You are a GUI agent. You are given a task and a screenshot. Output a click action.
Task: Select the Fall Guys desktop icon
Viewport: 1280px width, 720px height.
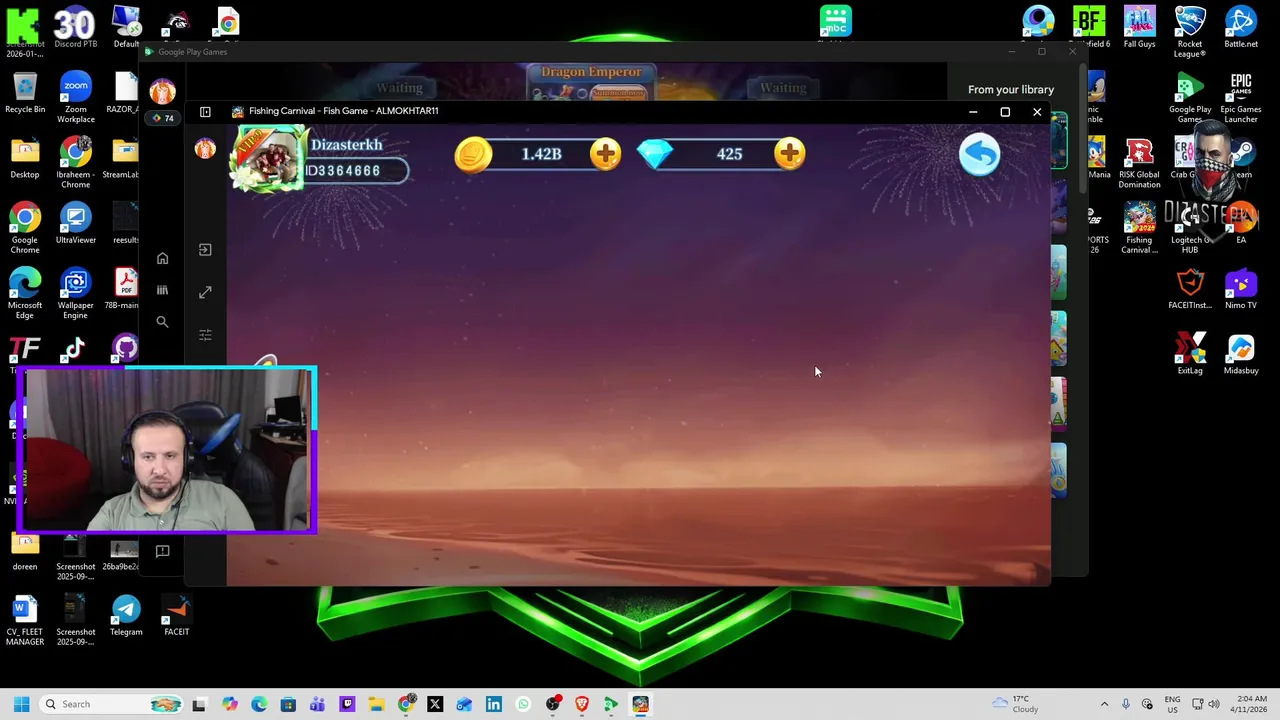point(1139,27)
